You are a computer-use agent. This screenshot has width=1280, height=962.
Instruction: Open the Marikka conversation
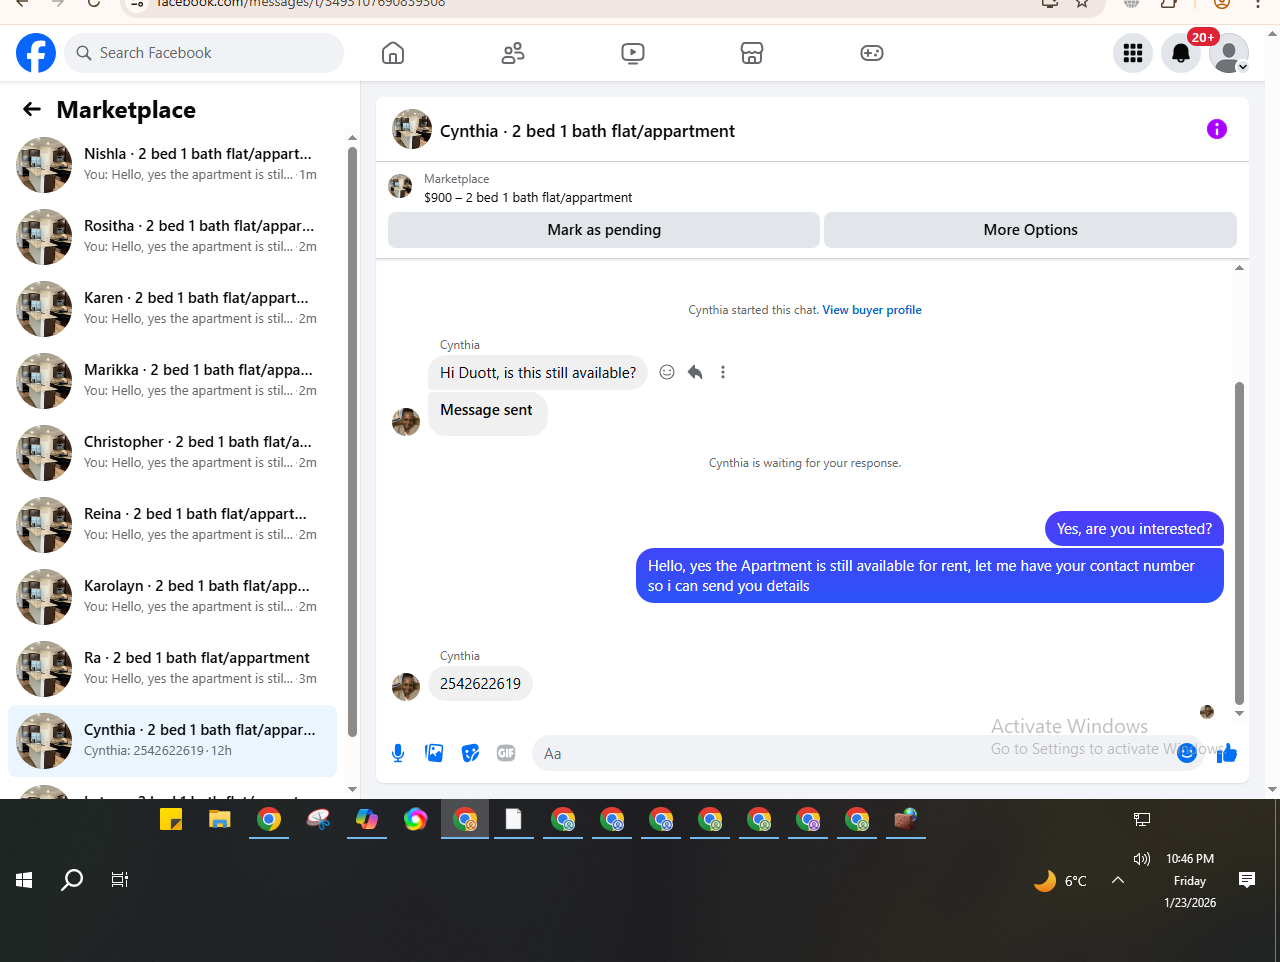172,381
